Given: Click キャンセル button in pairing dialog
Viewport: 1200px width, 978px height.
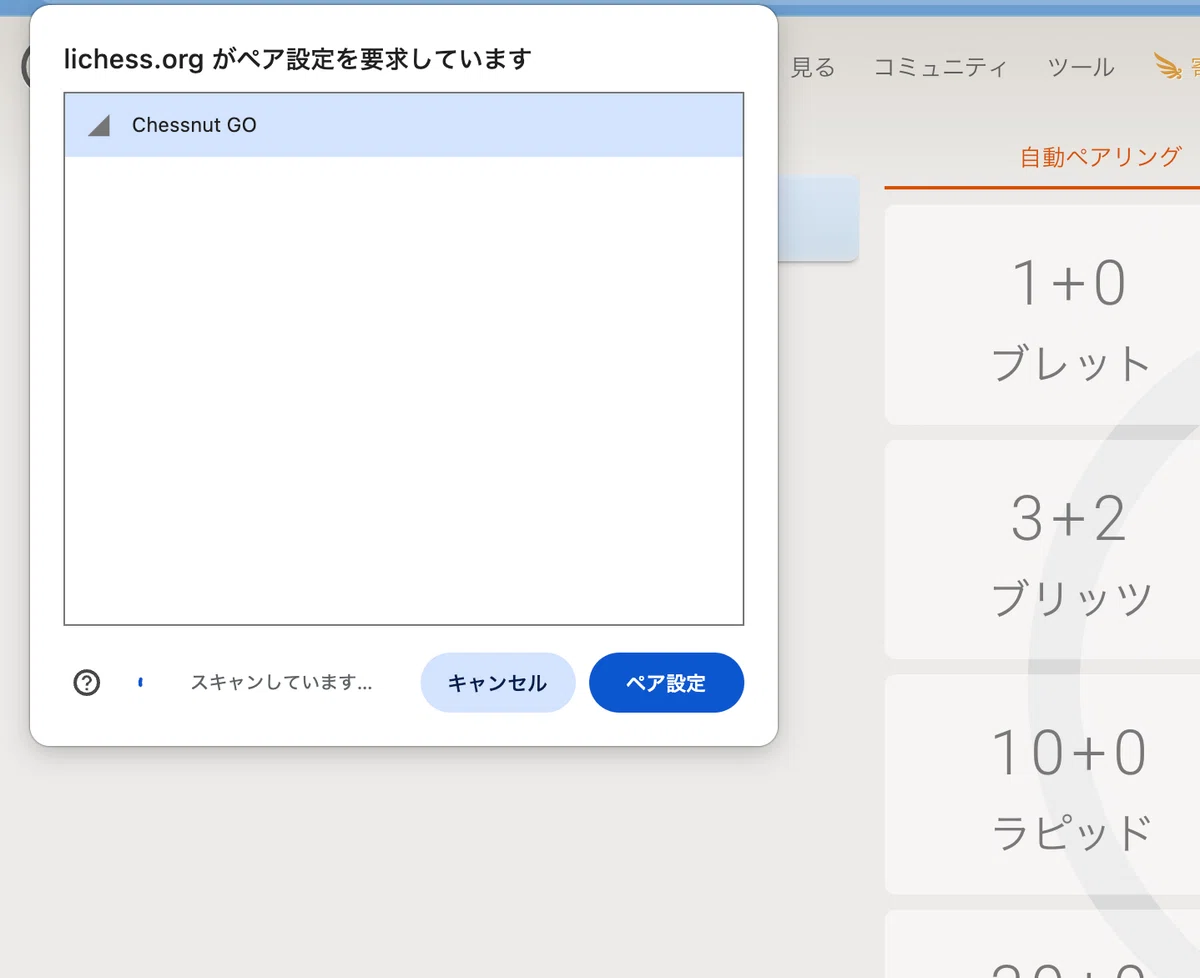Looking at the screenshot, I should click(x=497, y=683).
